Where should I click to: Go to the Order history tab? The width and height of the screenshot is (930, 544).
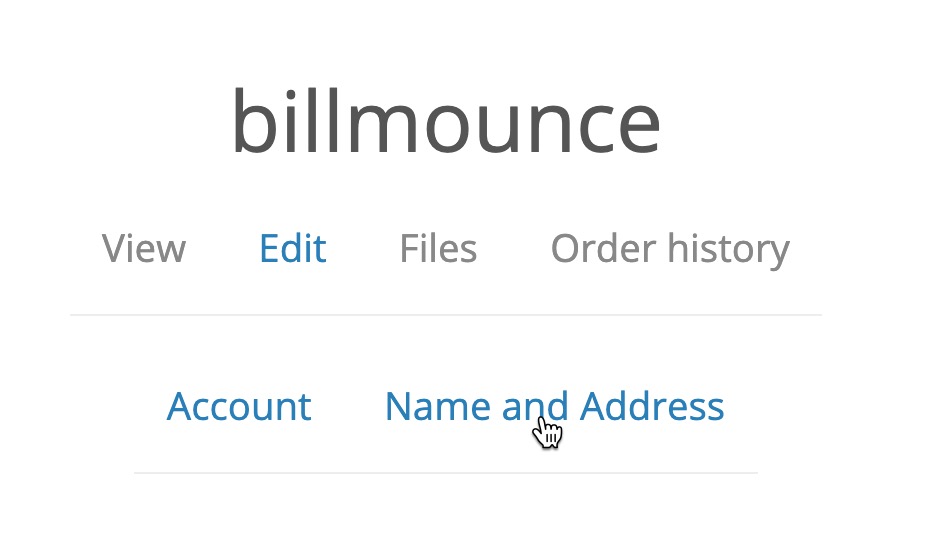670,248
